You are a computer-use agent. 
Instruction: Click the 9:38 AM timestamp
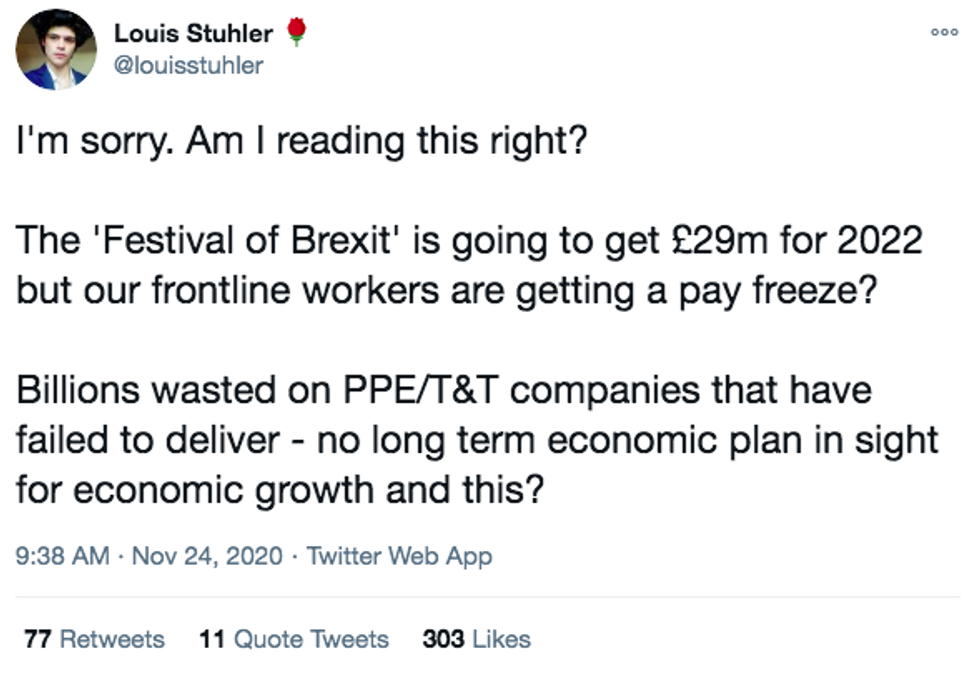click(x=63, y=556)
